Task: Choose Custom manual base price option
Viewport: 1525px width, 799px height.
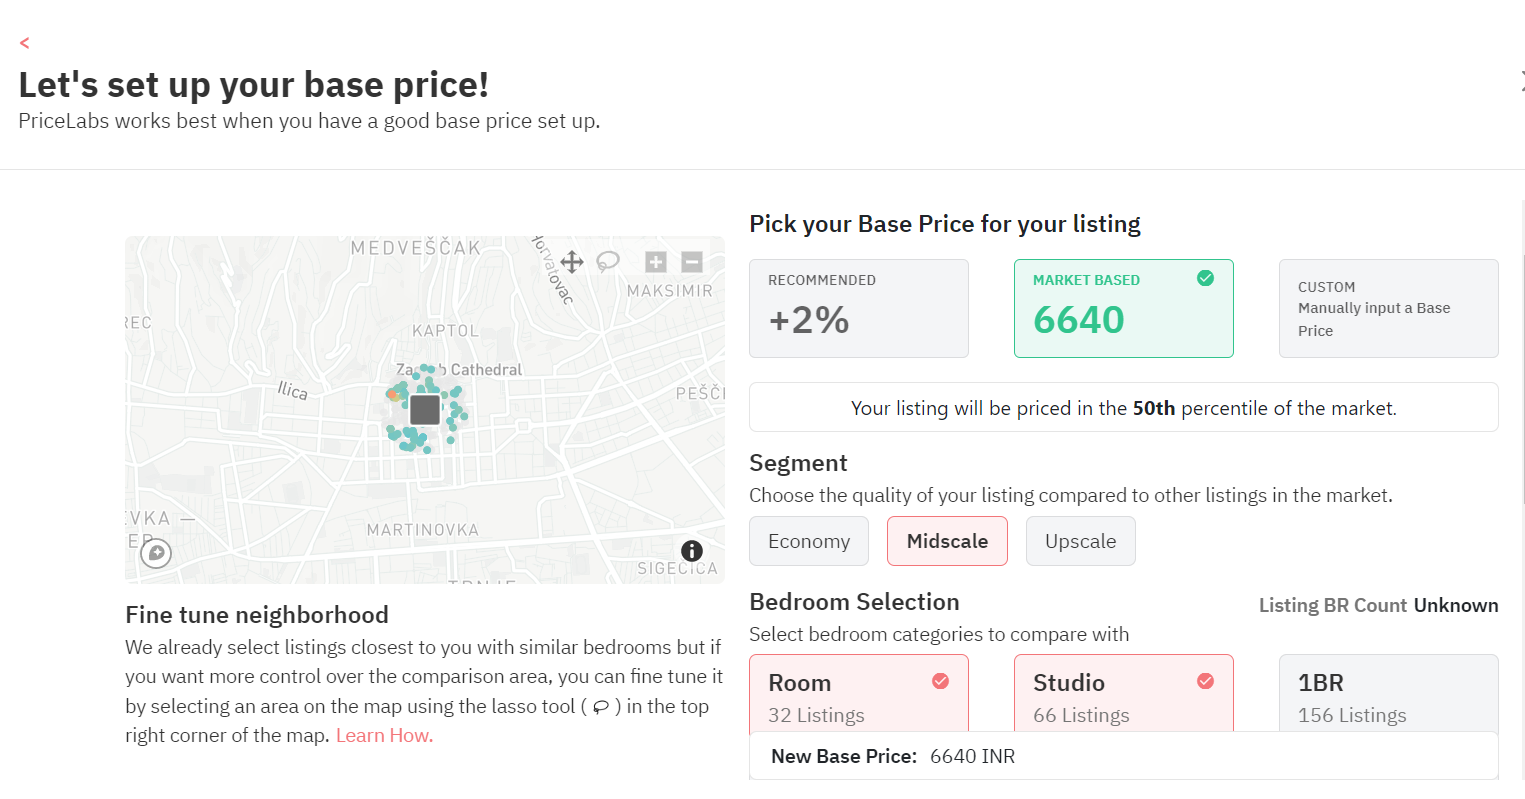Action: (1388, 308)
